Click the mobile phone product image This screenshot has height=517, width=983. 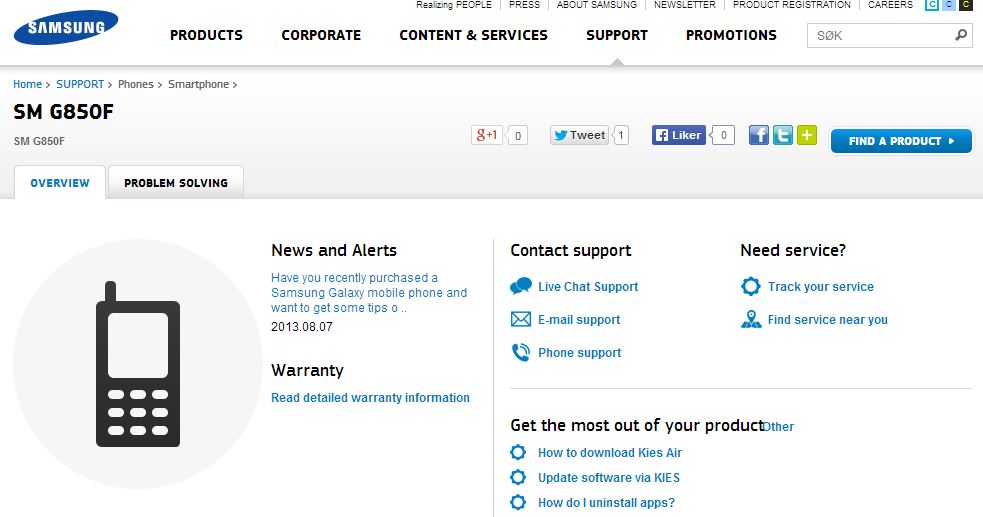137,364
